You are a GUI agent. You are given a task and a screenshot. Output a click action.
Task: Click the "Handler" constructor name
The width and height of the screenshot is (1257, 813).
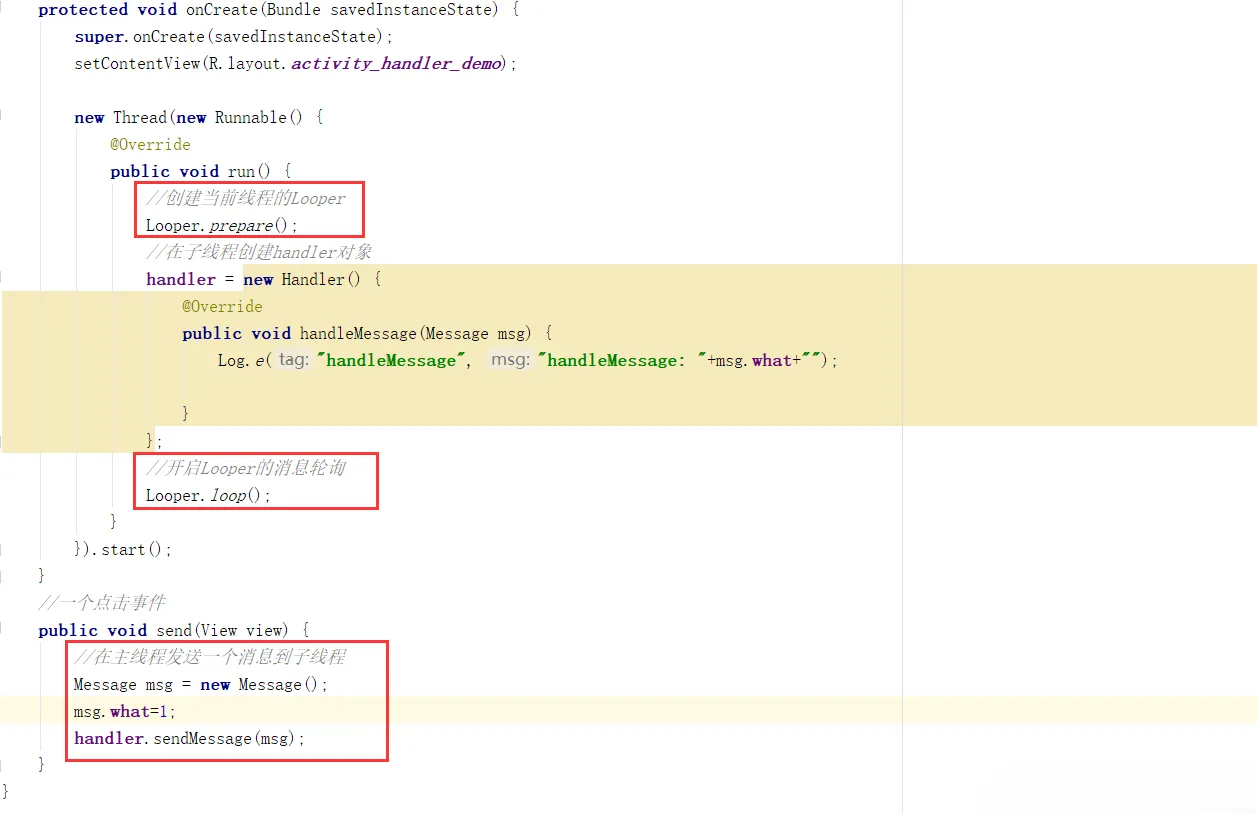click(313, 279)
